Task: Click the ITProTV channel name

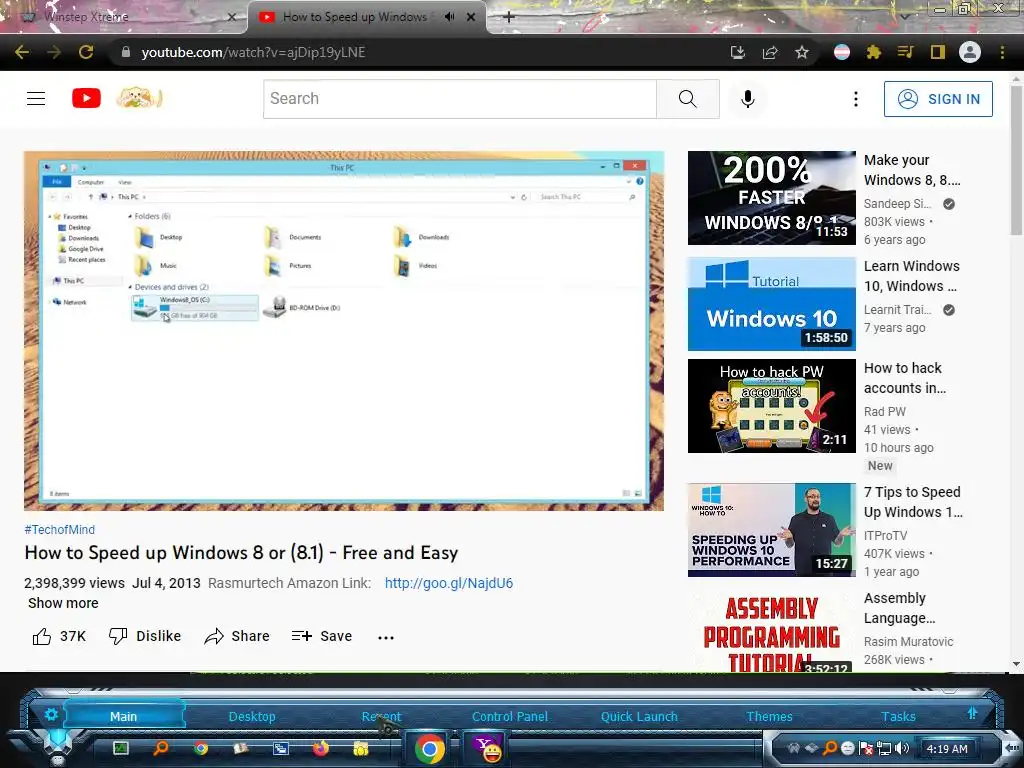Action: [886, 536]
